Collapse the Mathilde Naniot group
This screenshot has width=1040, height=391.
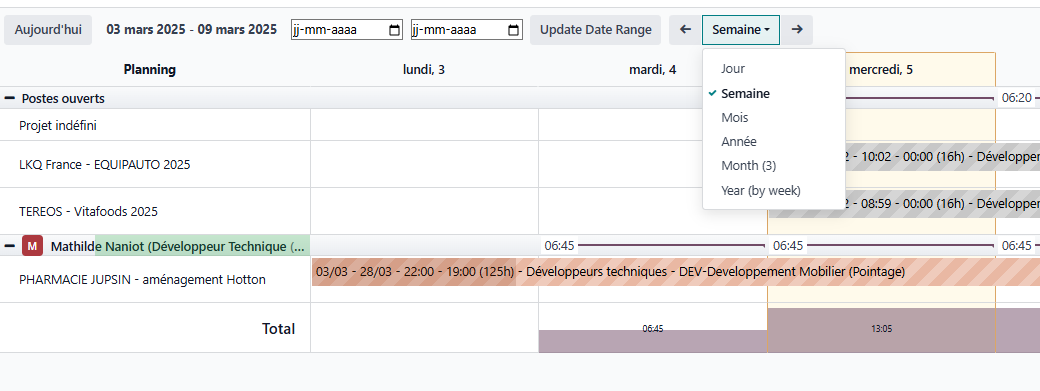[x=10, y=246]
